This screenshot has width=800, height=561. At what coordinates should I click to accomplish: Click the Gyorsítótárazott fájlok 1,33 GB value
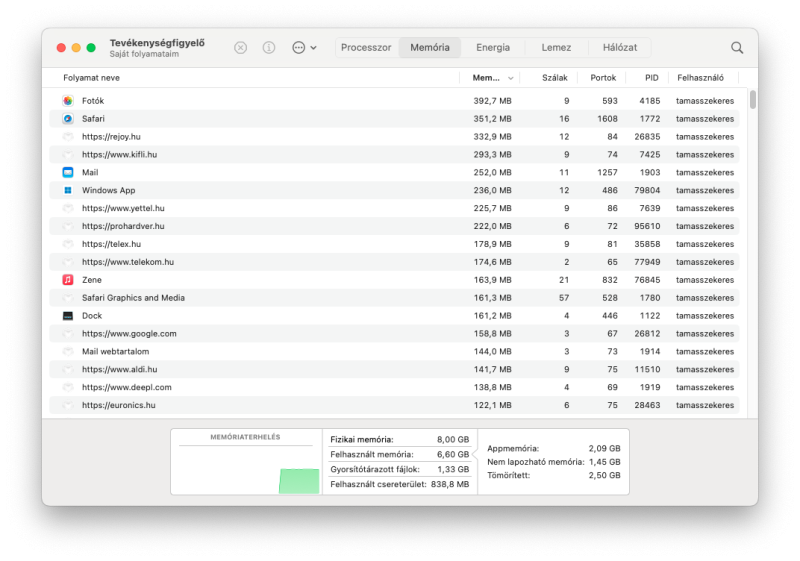click(453, 469)
